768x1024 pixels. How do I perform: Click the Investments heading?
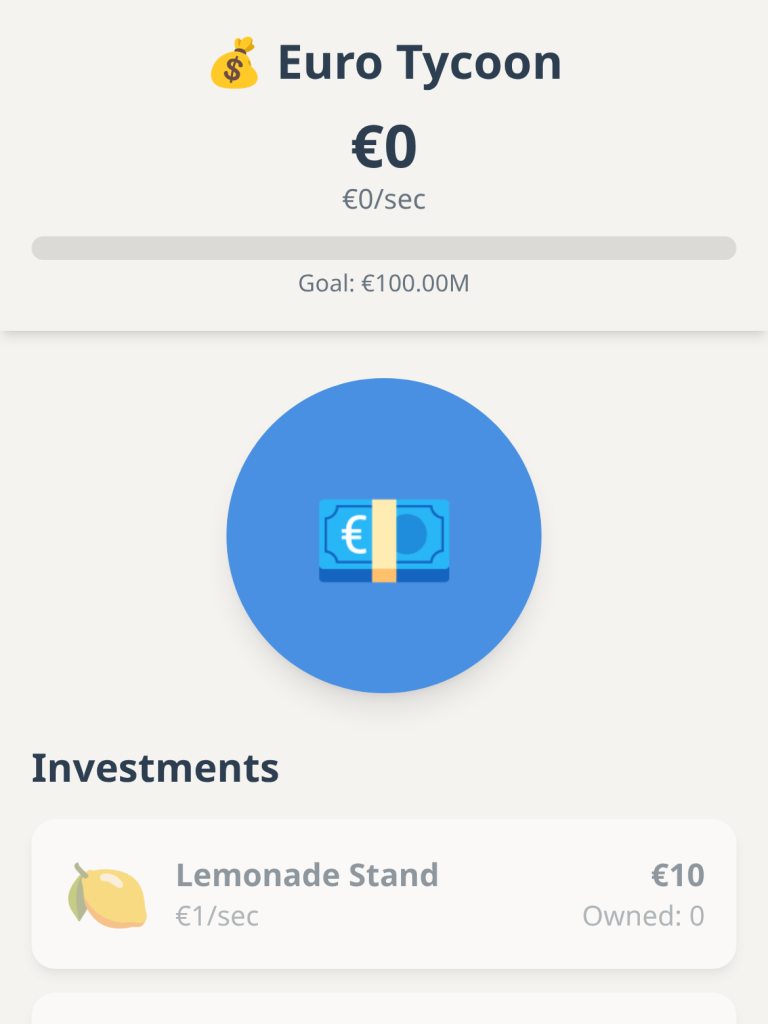click(x=155, y=768)
